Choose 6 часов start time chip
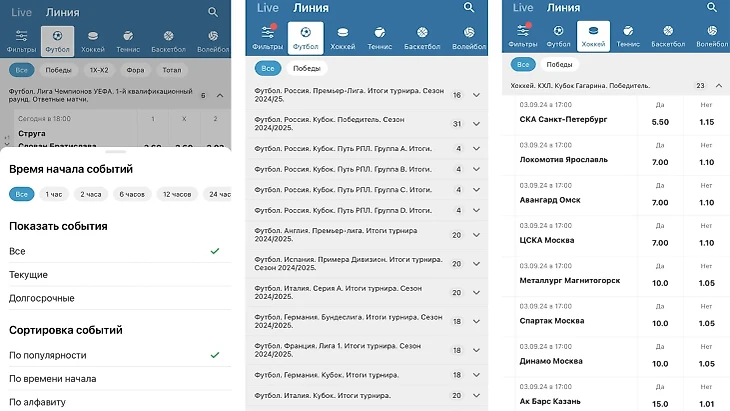Image resolution: width=730 pixels, height=411 pixels. tap(132, 194)
